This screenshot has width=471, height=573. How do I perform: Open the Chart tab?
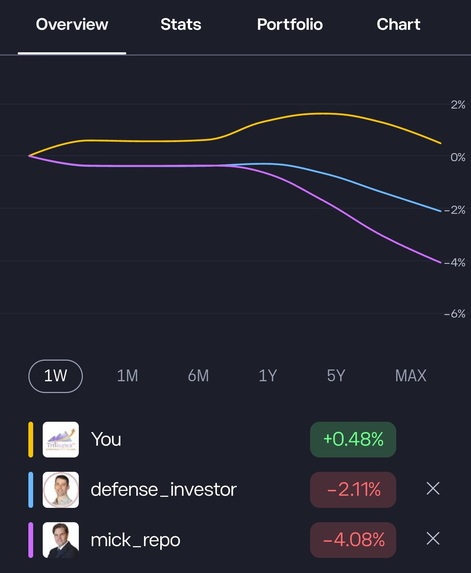point(398,25)
